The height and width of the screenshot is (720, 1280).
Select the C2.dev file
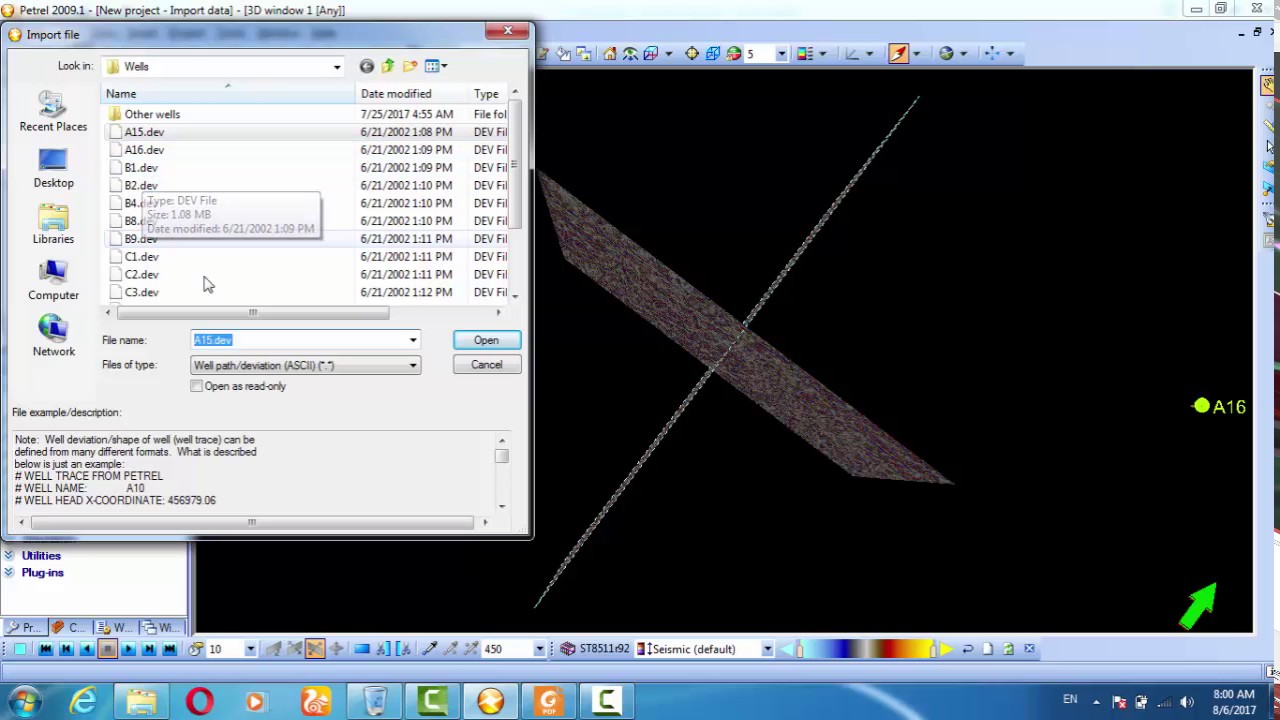click(141, 275)
